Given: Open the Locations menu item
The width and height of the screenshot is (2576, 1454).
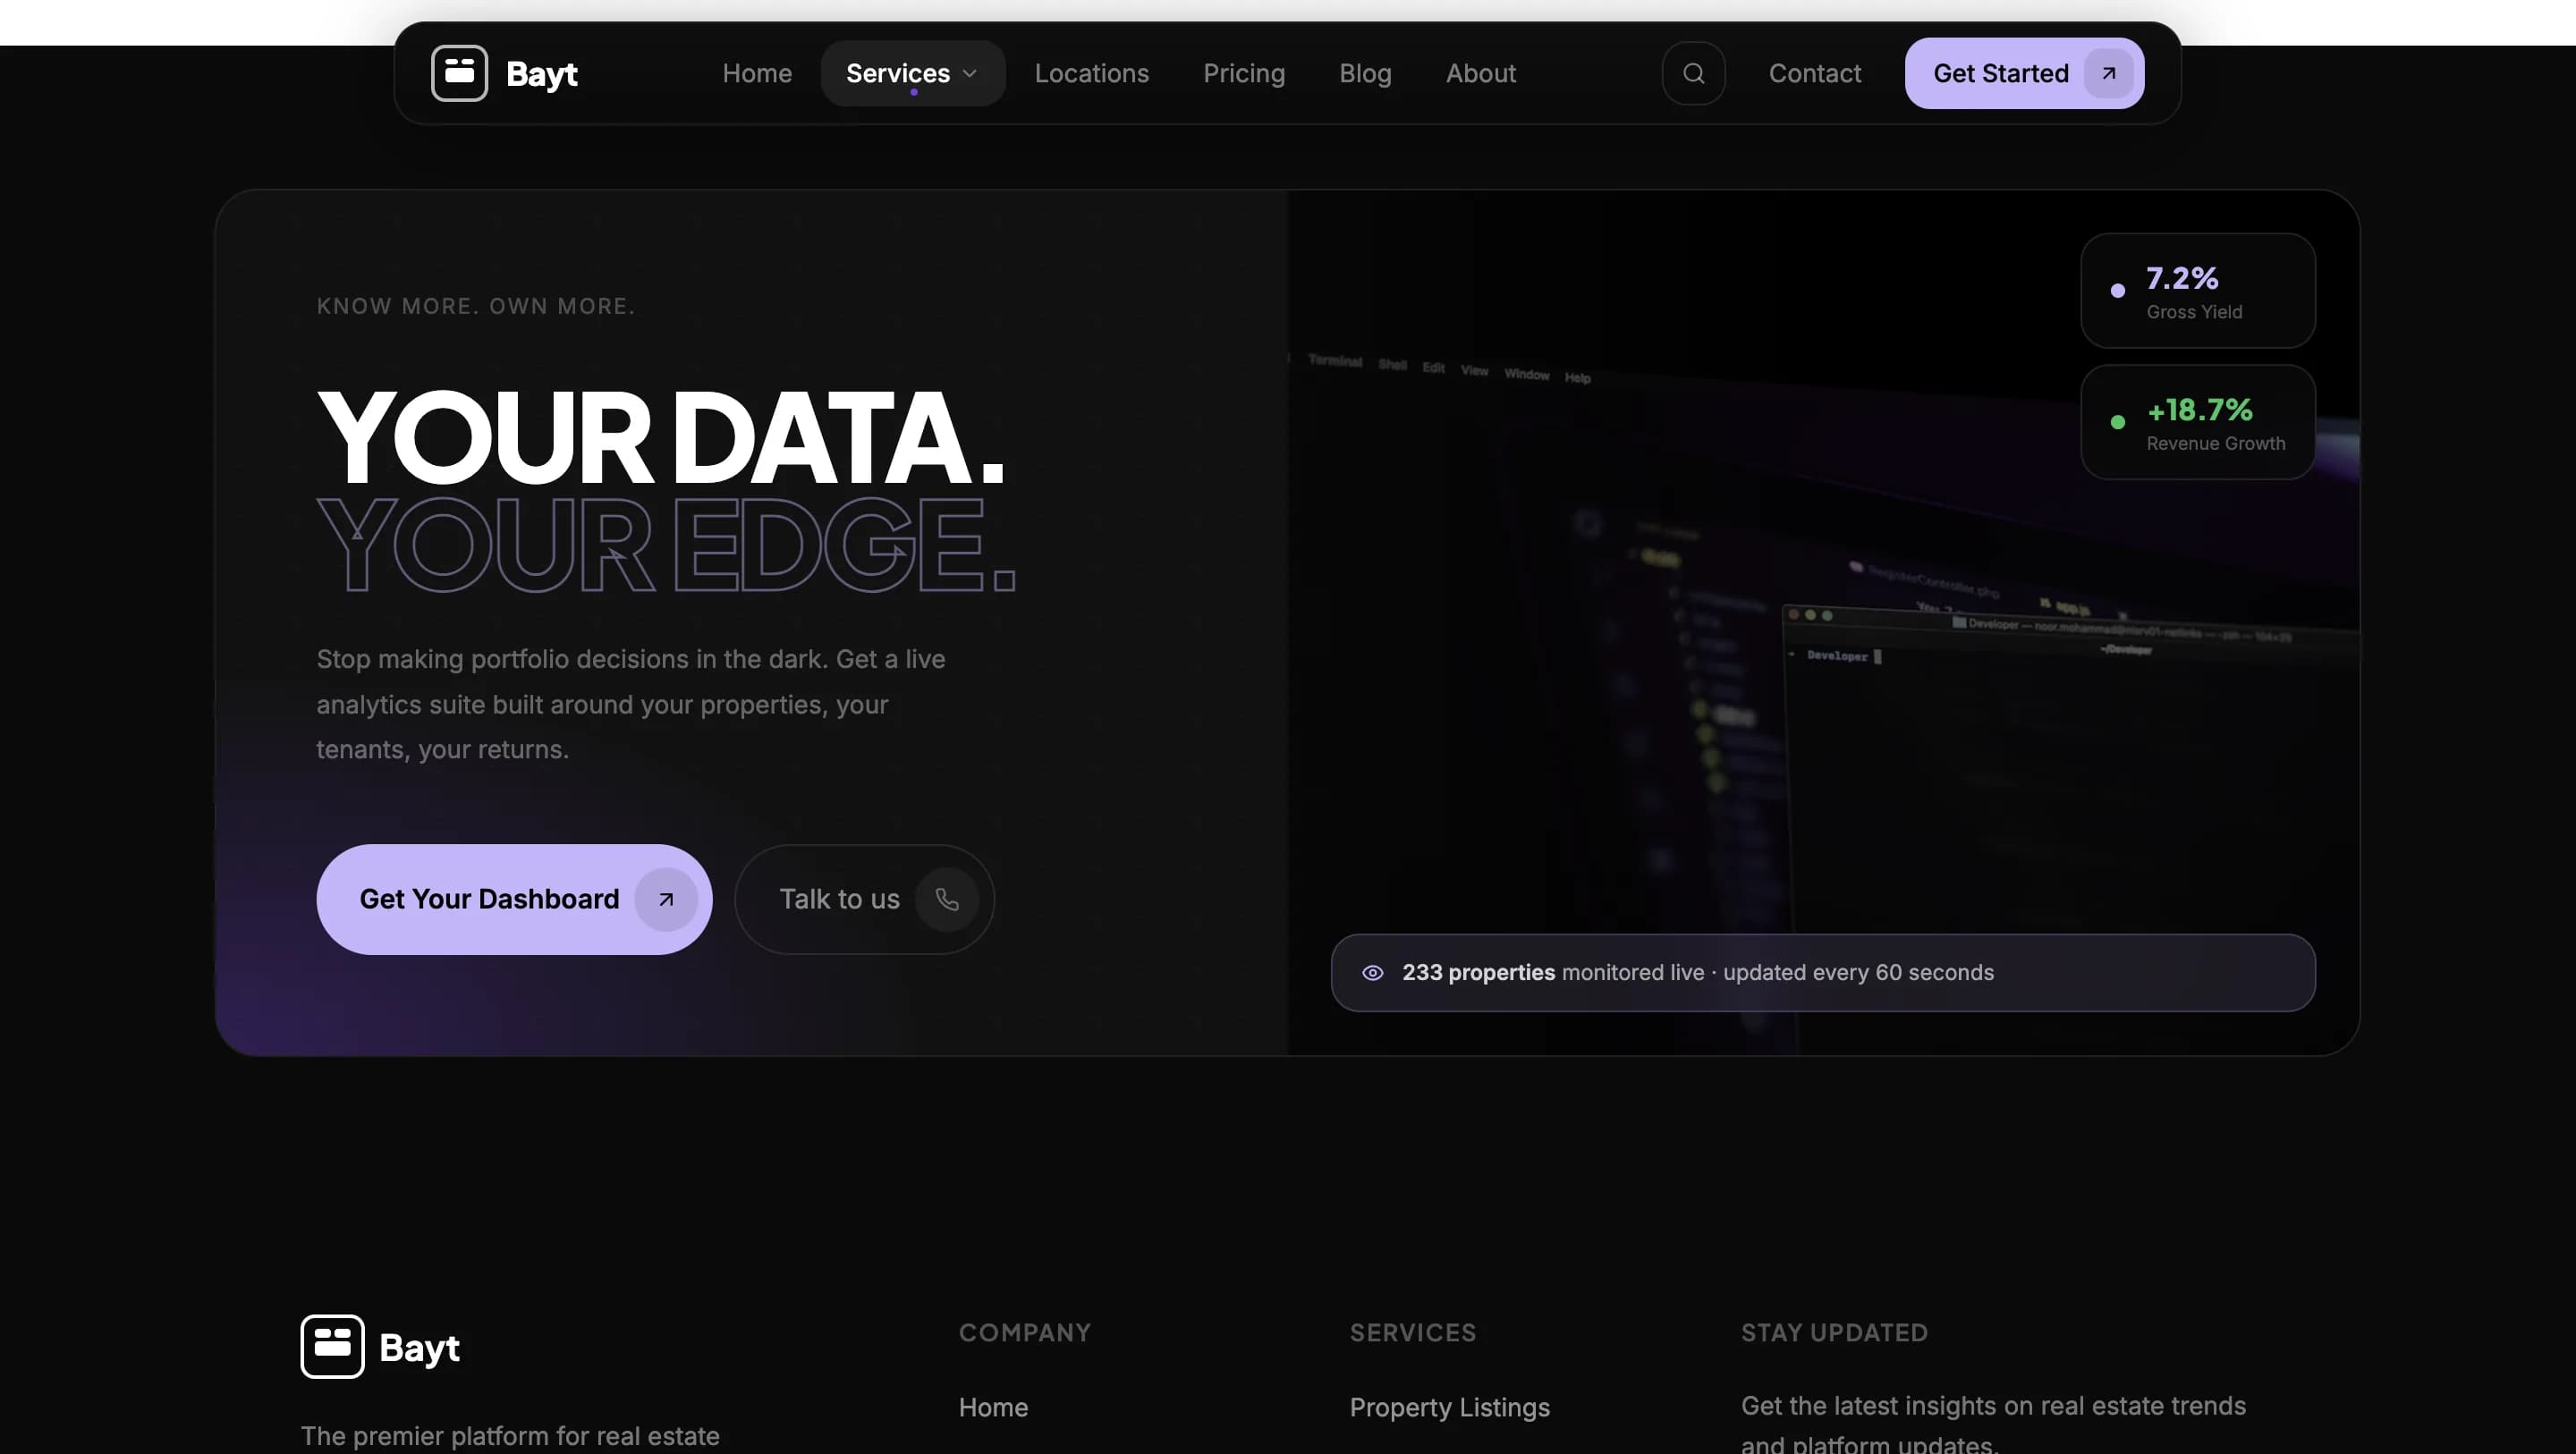Looking at the screenshot, I should [1091, 73].
